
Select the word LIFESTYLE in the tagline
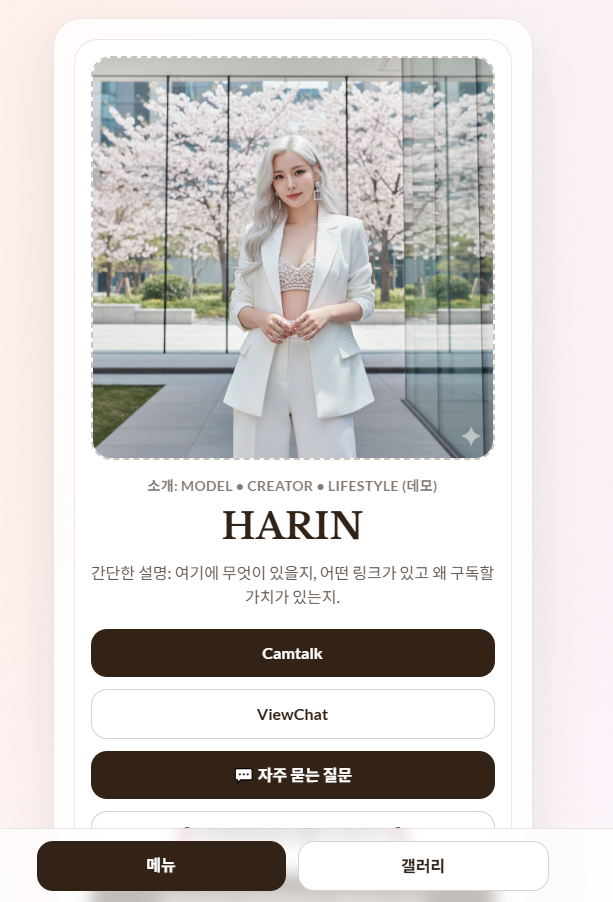(x=363, y=486)
